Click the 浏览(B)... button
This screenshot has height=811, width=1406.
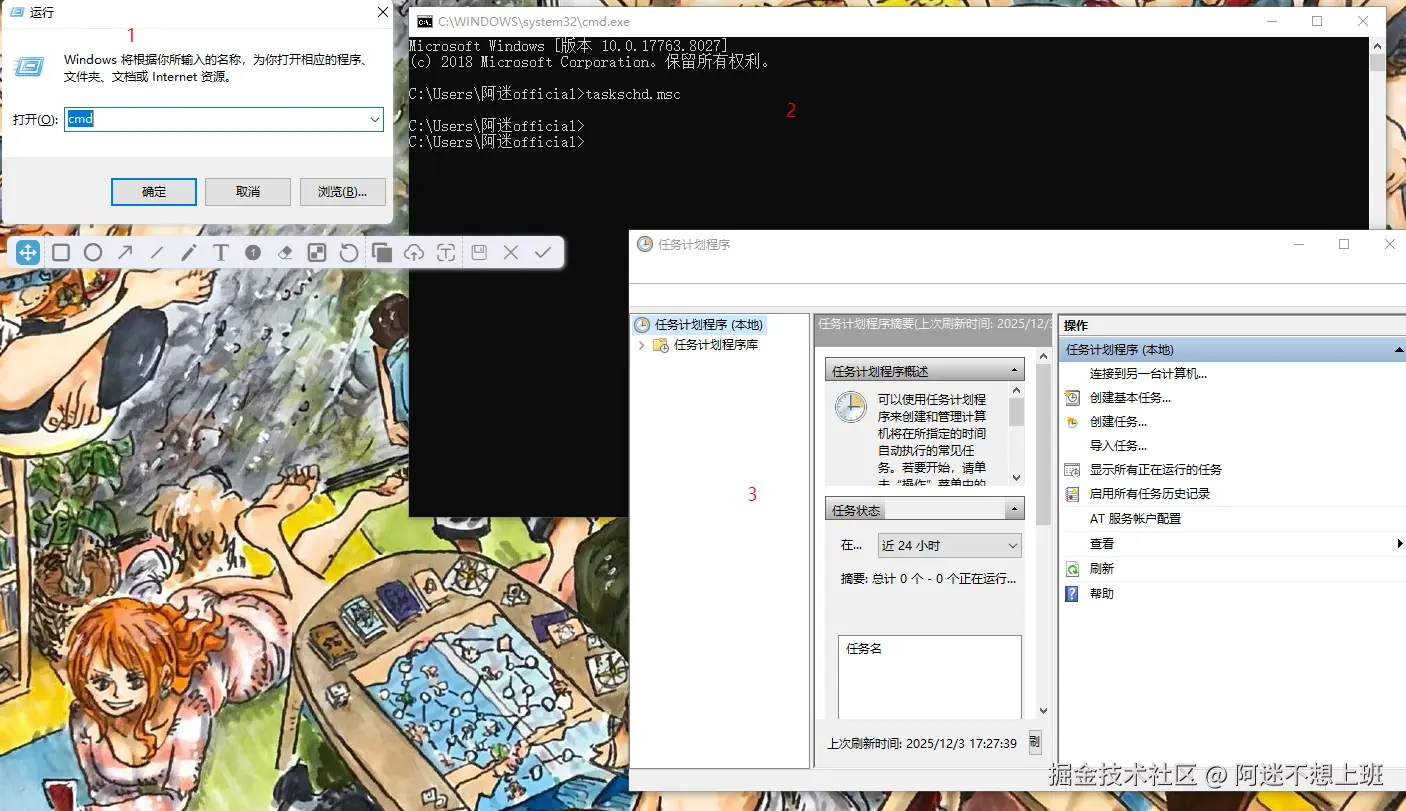pos(342,191)
